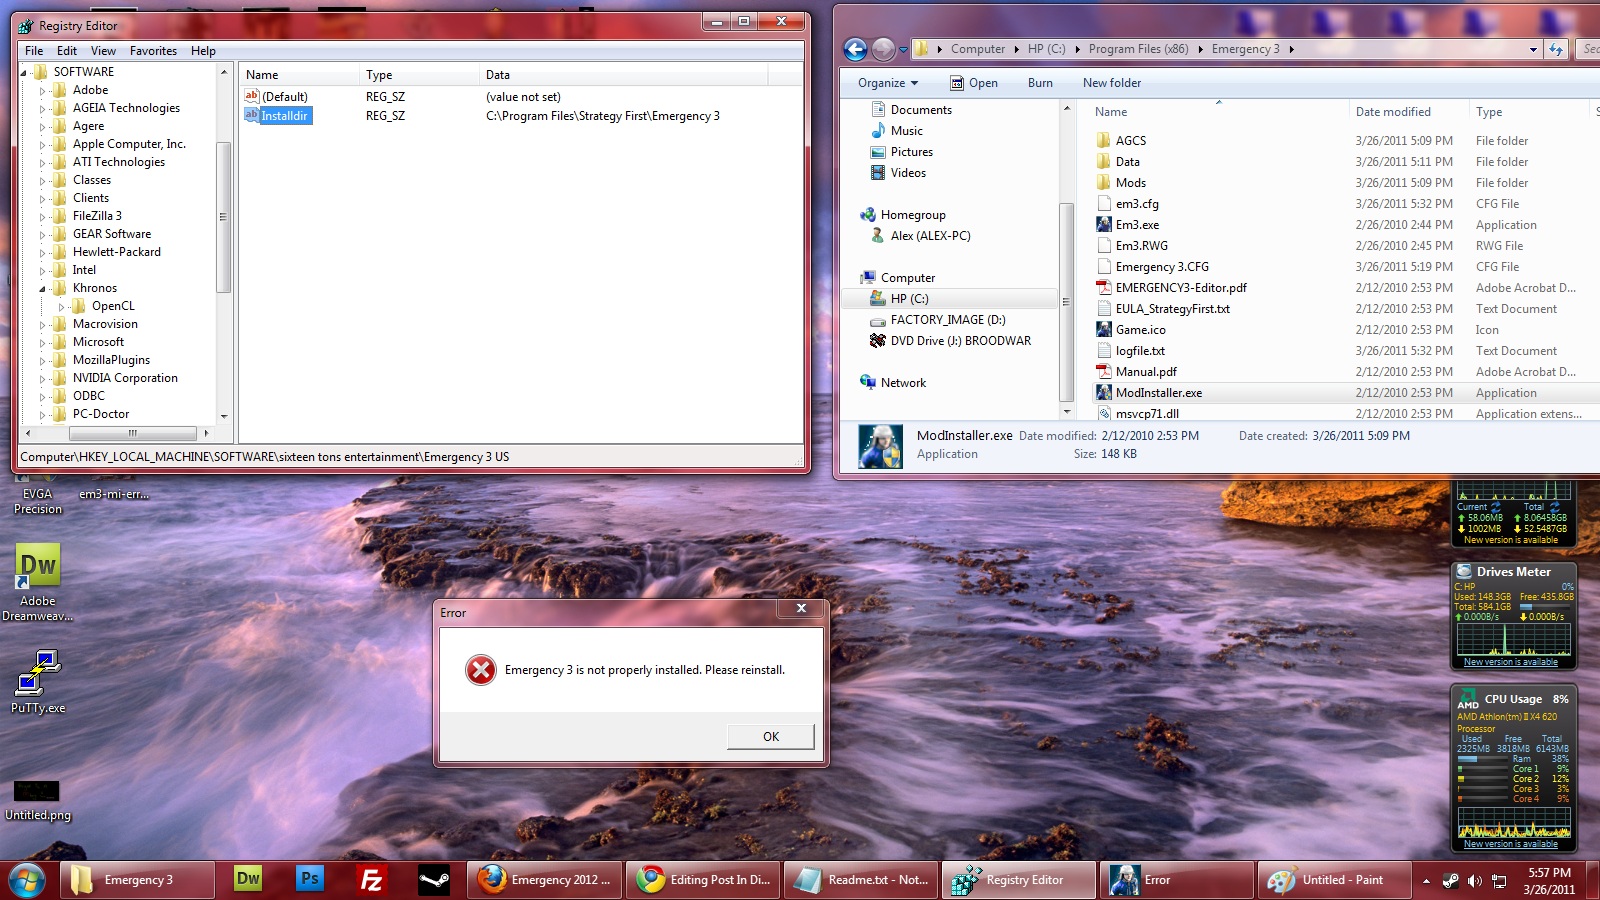This screenshot has width=1600, height=900.
Task: Select PuTTY.exe desktop icon
Action: [x=38, y=681]
